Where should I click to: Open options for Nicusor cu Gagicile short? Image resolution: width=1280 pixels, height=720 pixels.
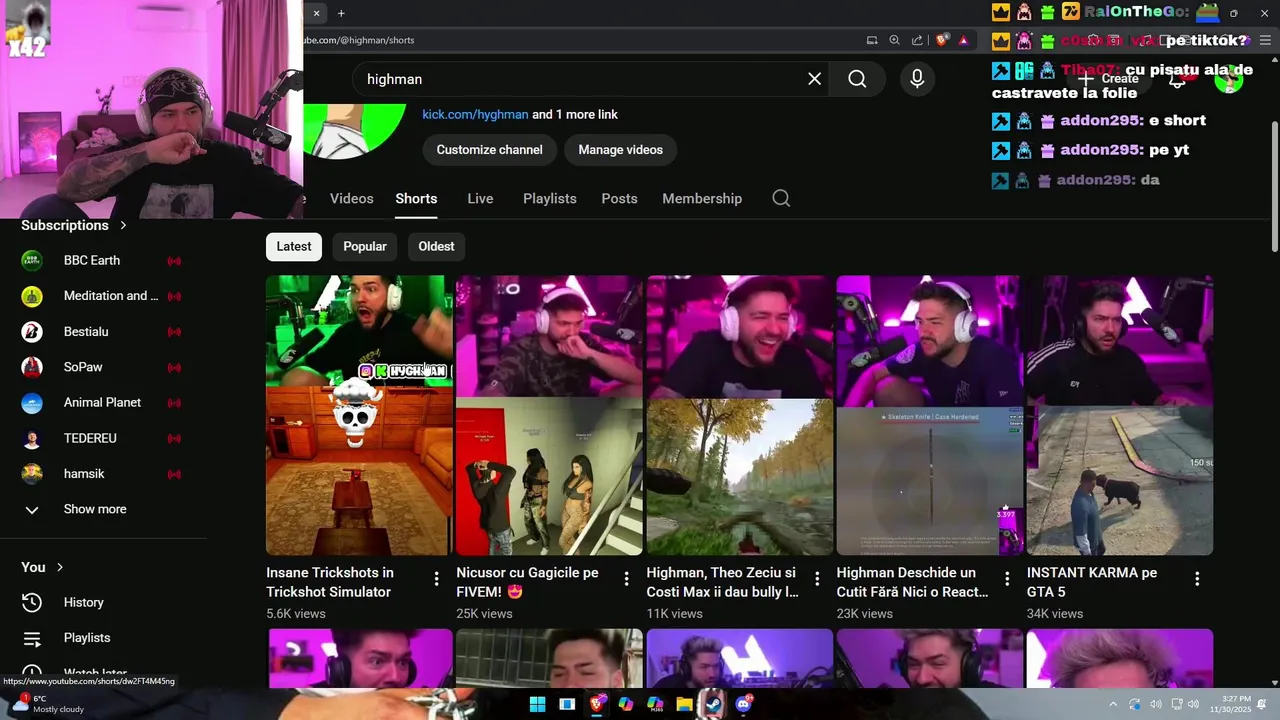coord(626,579)
